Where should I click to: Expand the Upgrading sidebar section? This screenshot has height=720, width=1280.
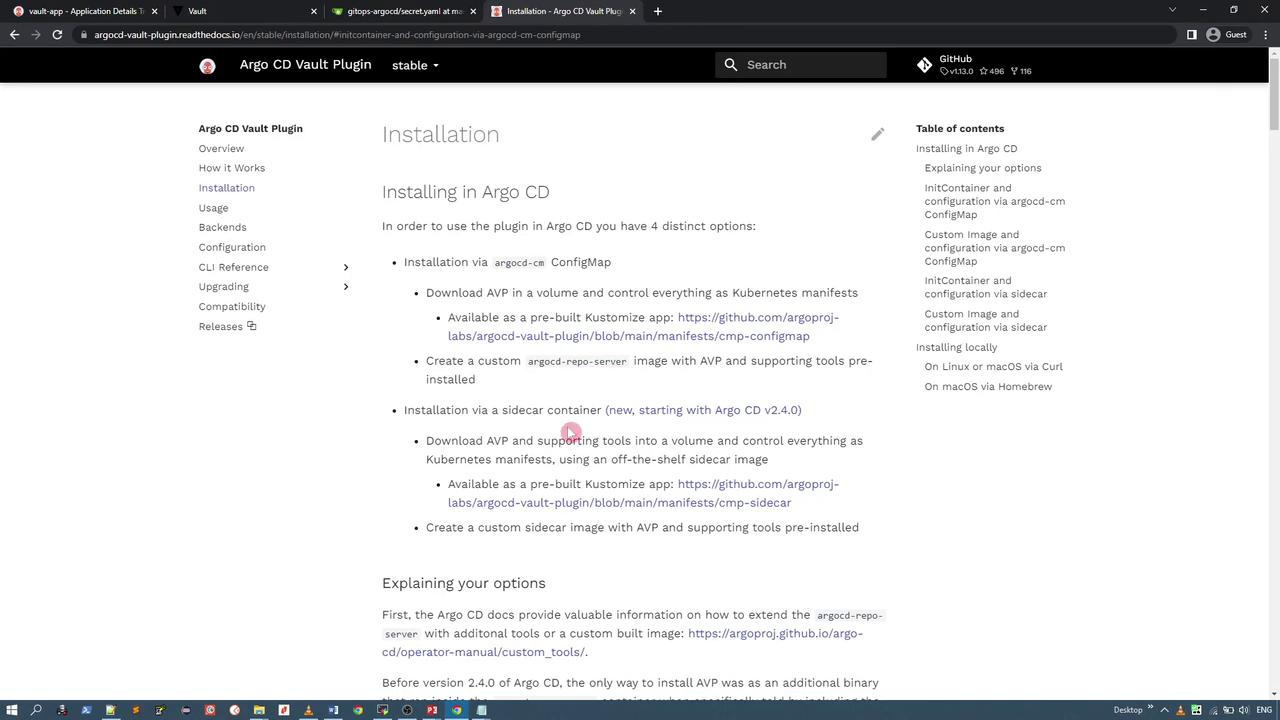(346, 287)
